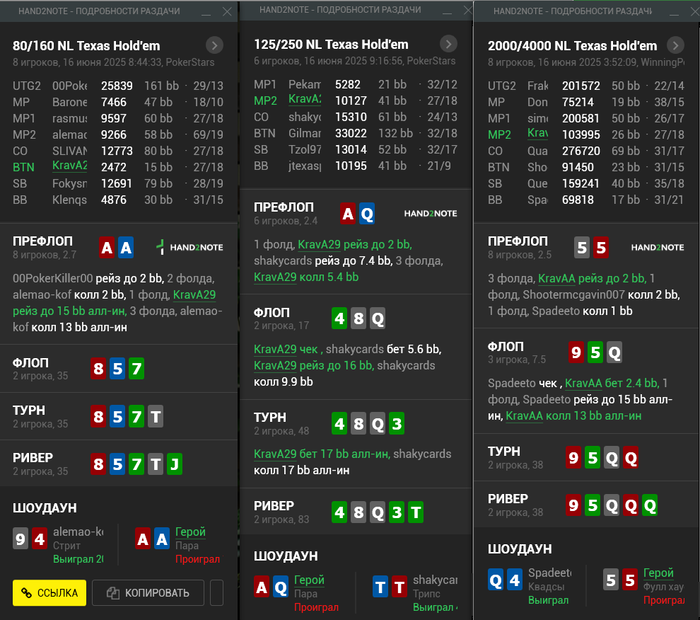The image size is (700, 620).
Task: Select SB Que player row
Action: pyautogui.click(x=586, y=183)
